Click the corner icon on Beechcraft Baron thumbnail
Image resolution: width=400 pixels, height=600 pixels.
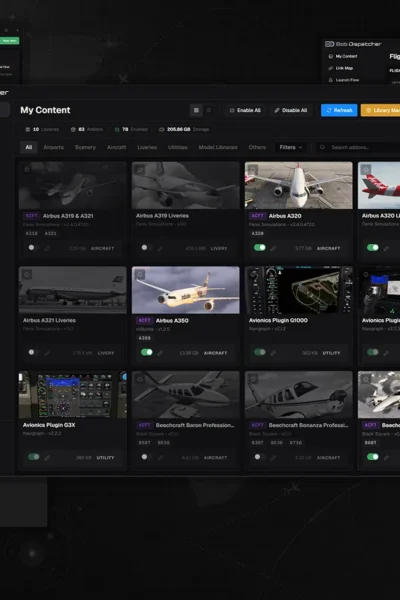point(140,379)
